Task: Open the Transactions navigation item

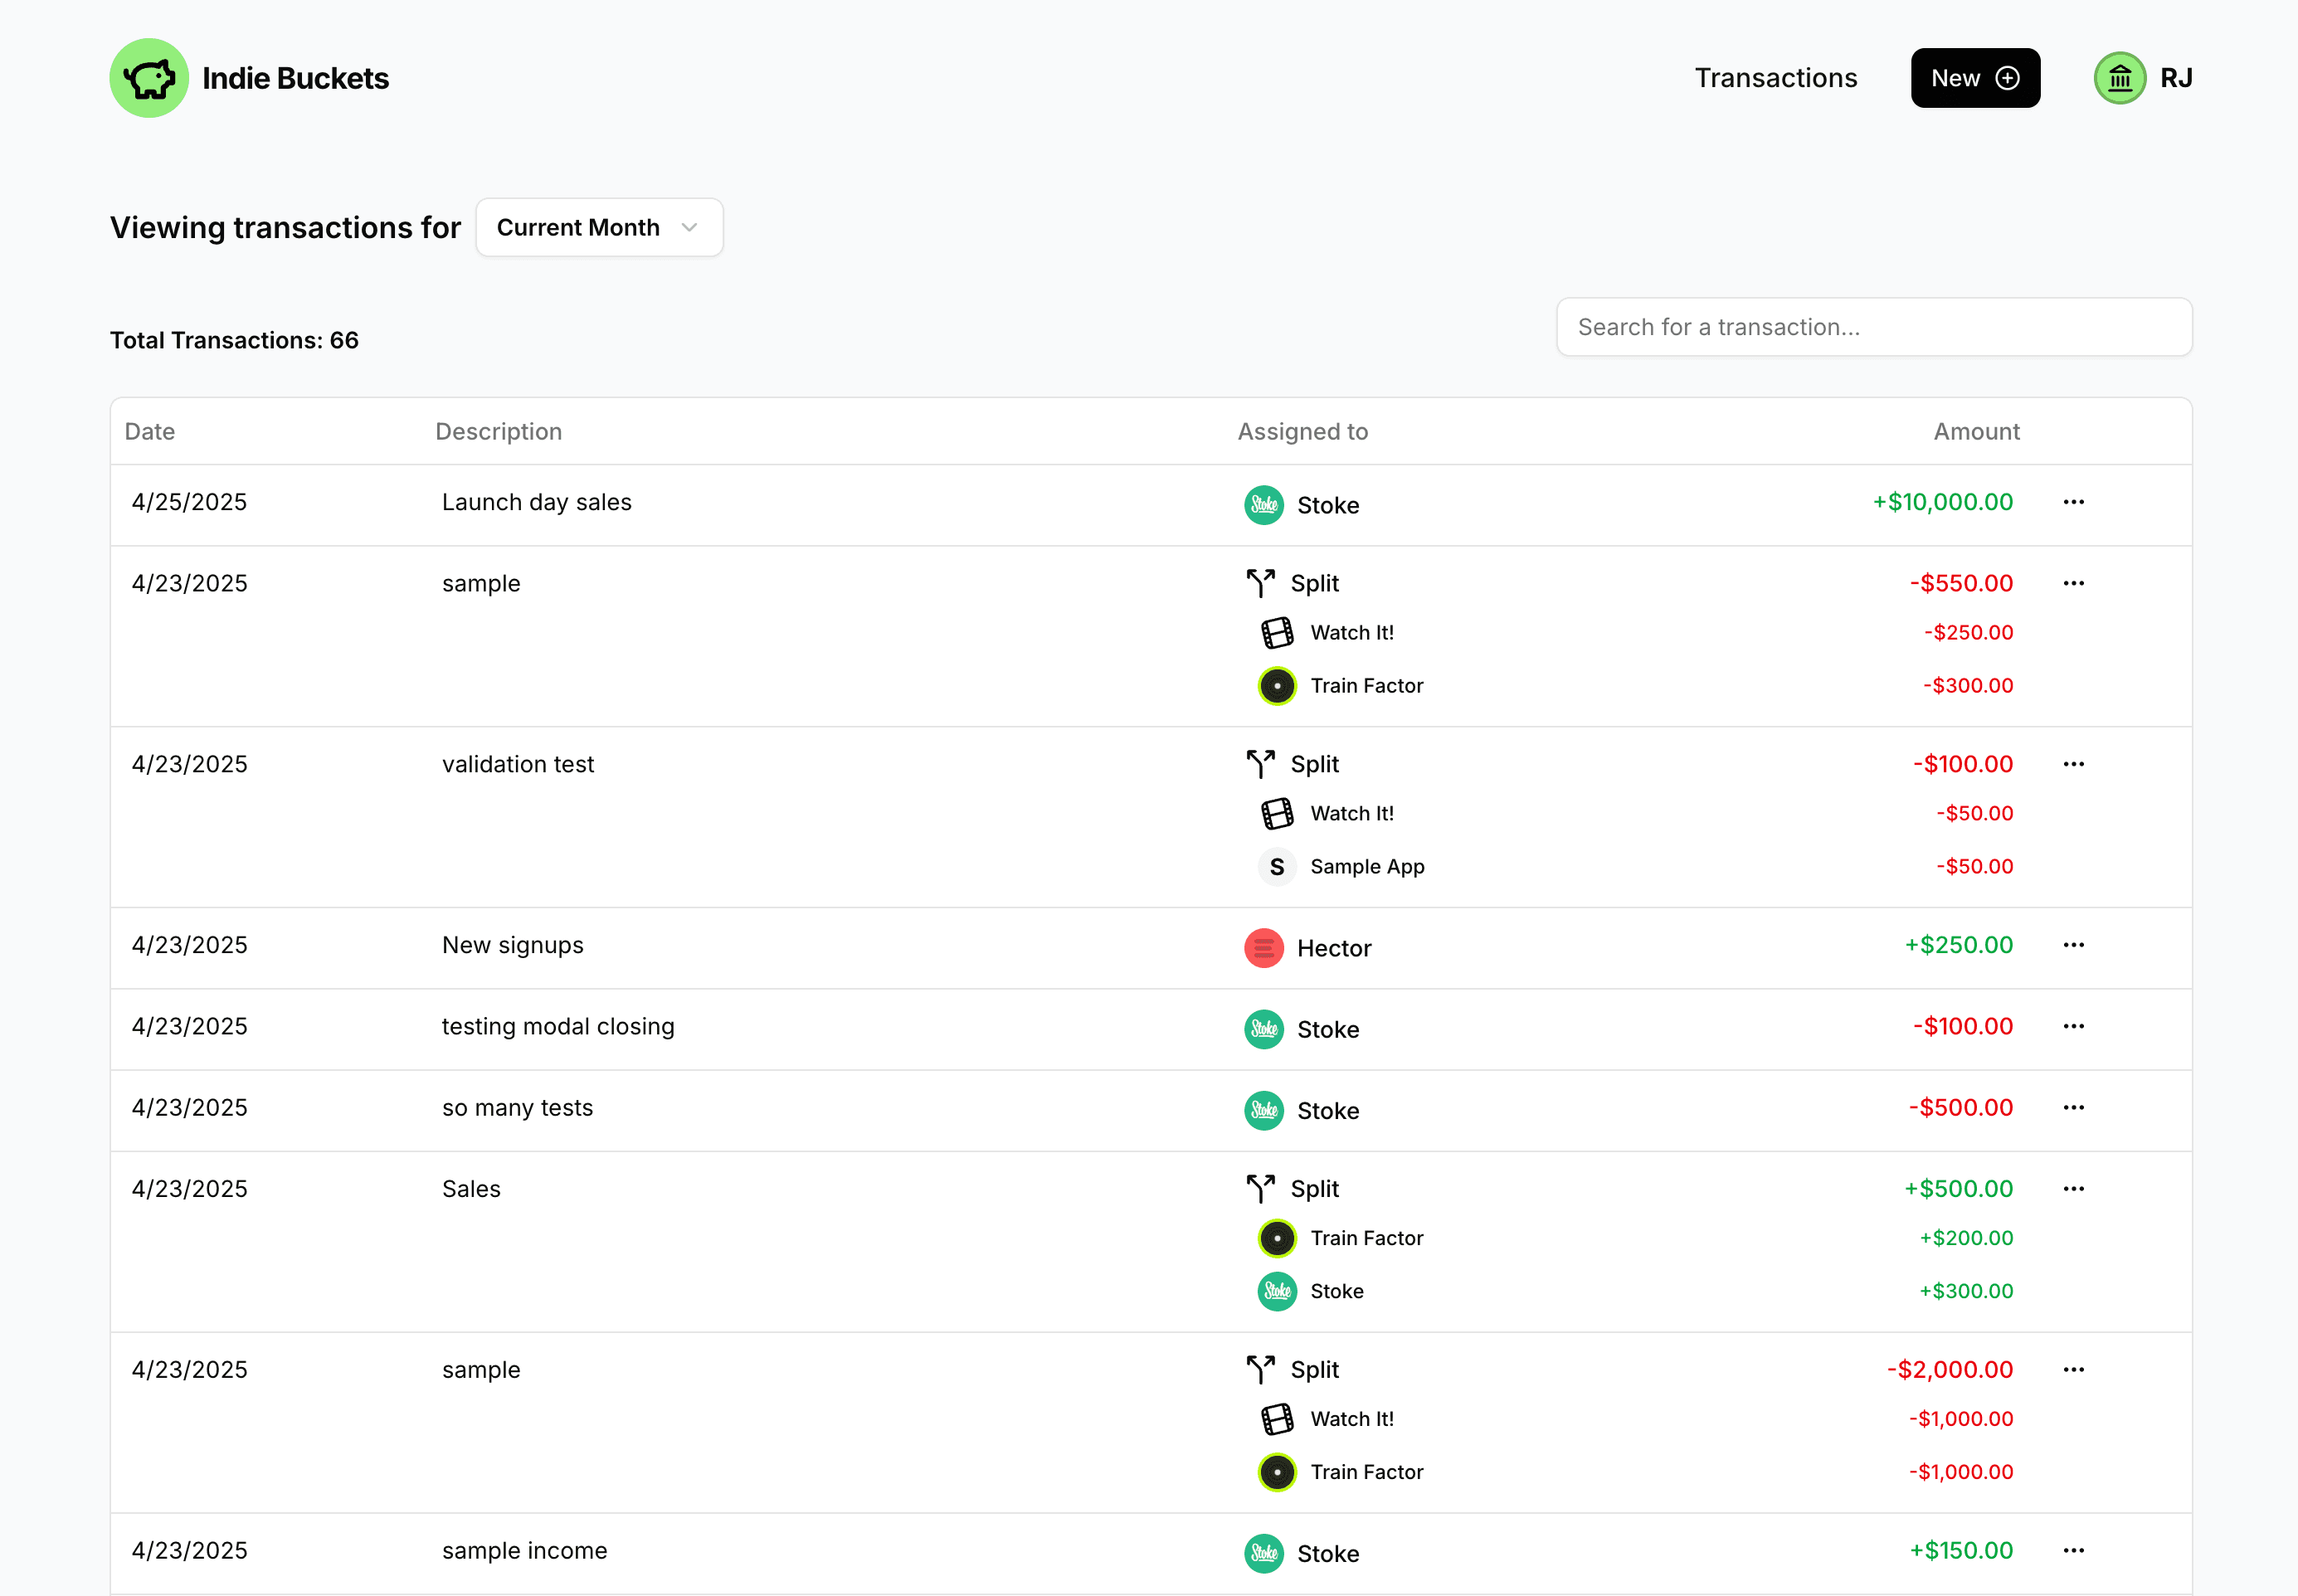Action: [x=1776, y=77]
